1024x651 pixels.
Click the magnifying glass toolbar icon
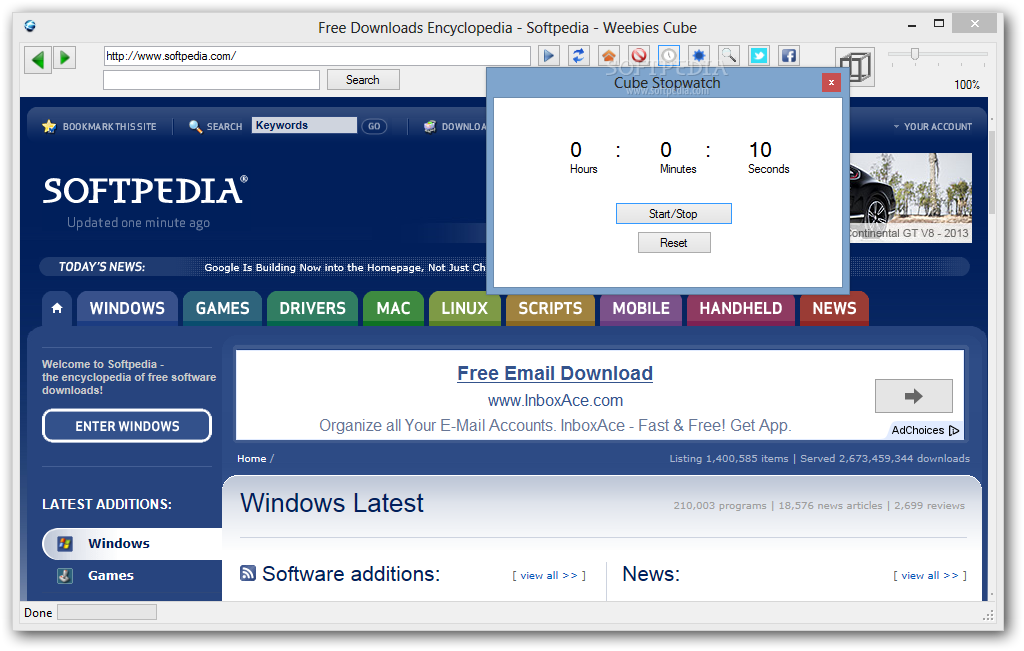[729, 56]
